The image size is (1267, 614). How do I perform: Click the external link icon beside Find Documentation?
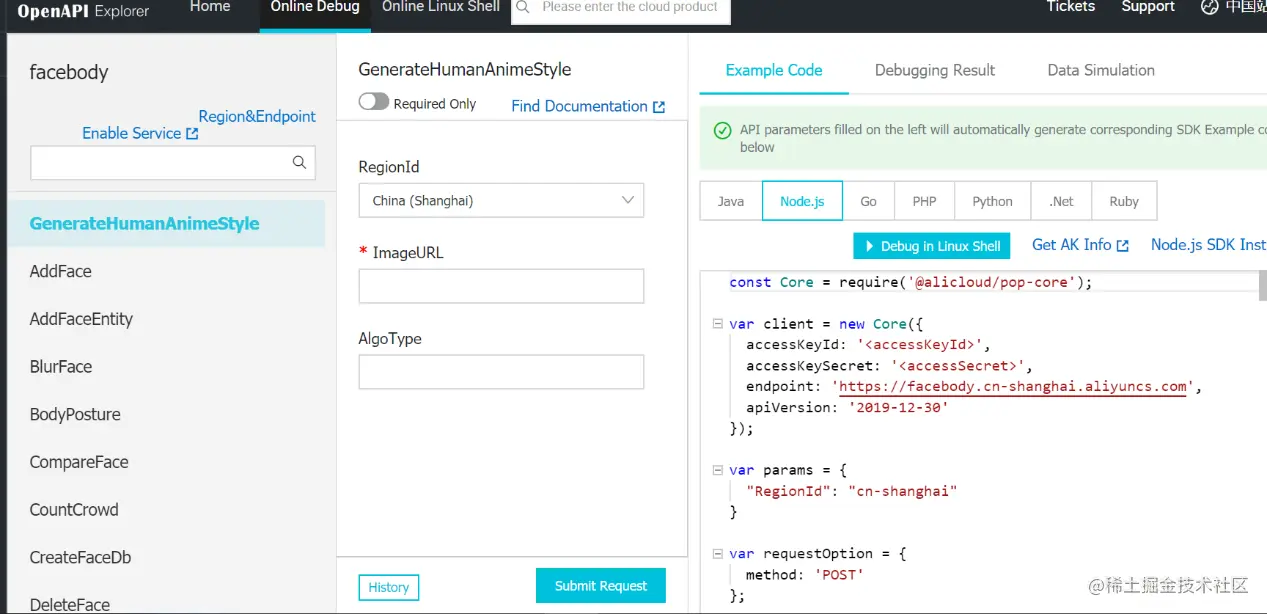[659, 107]
